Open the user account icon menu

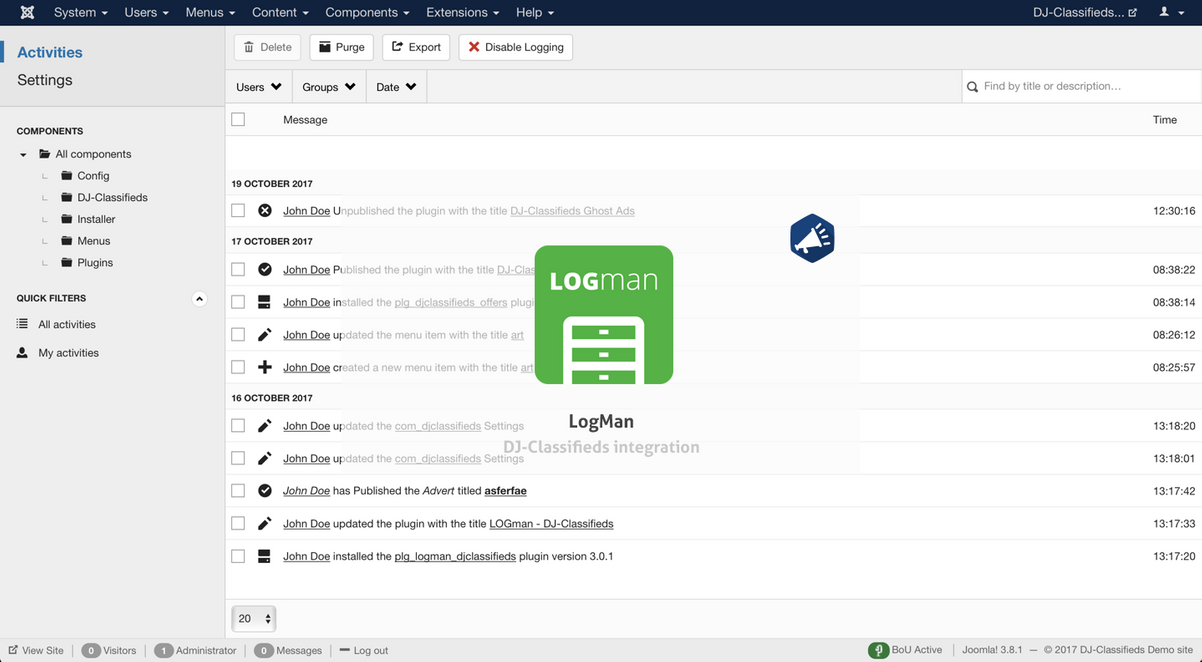1169,12
